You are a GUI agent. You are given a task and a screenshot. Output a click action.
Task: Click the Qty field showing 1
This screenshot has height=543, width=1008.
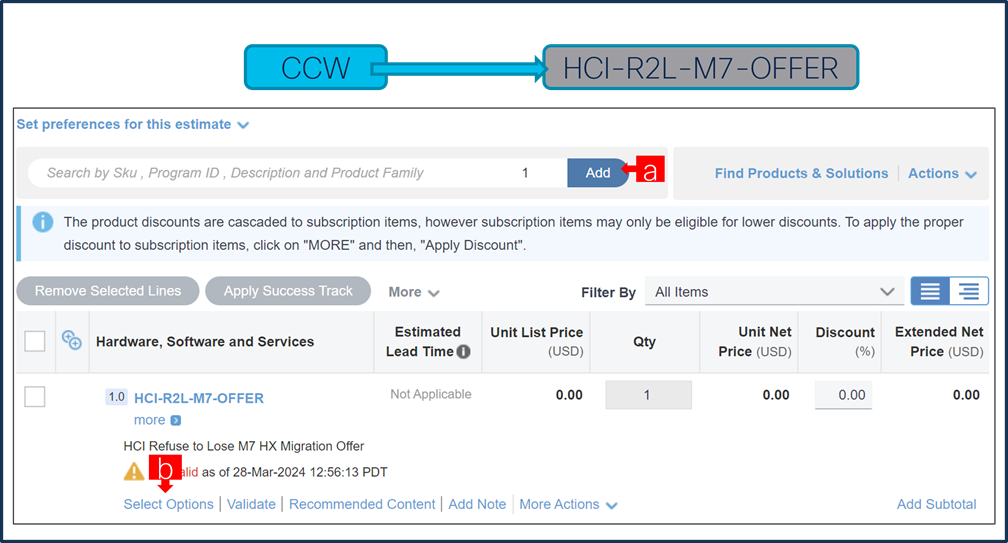pyautogui.click(x=648, y=395)
